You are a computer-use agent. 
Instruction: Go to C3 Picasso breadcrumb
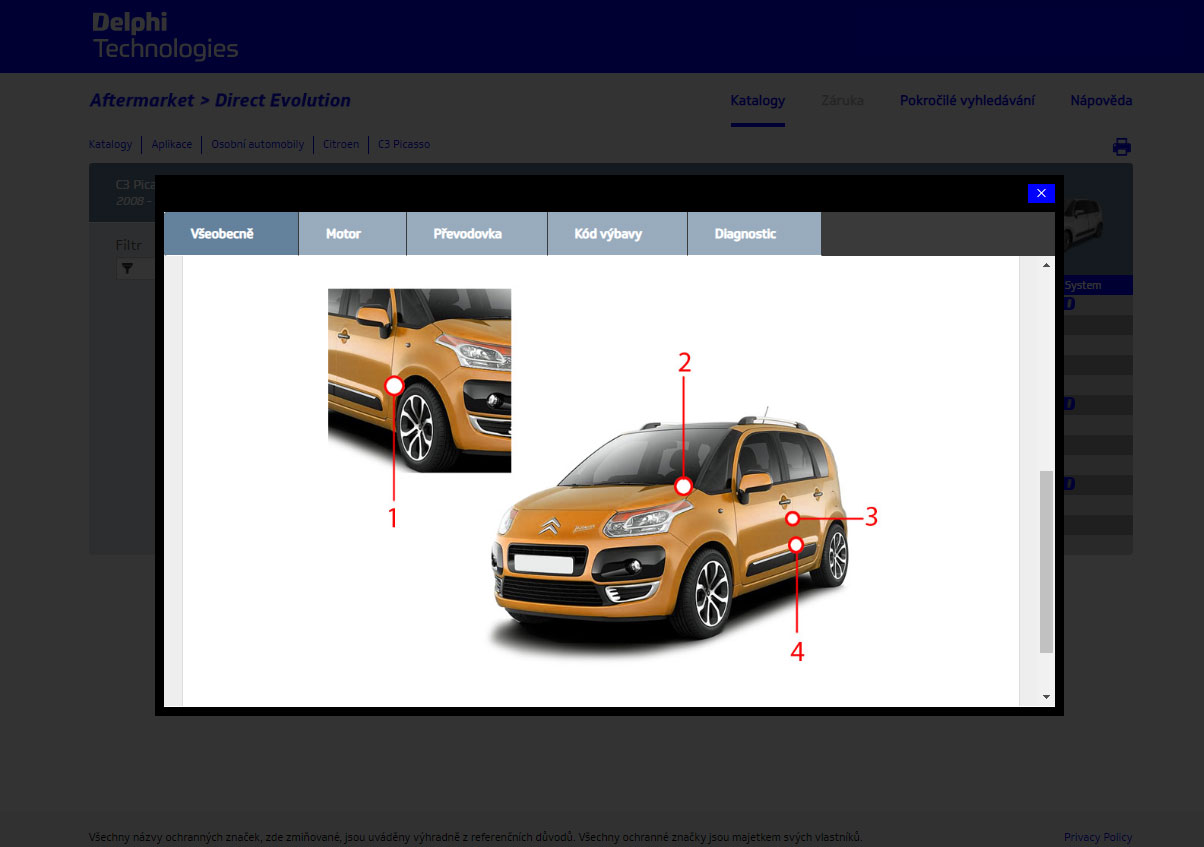coord(404,144)
